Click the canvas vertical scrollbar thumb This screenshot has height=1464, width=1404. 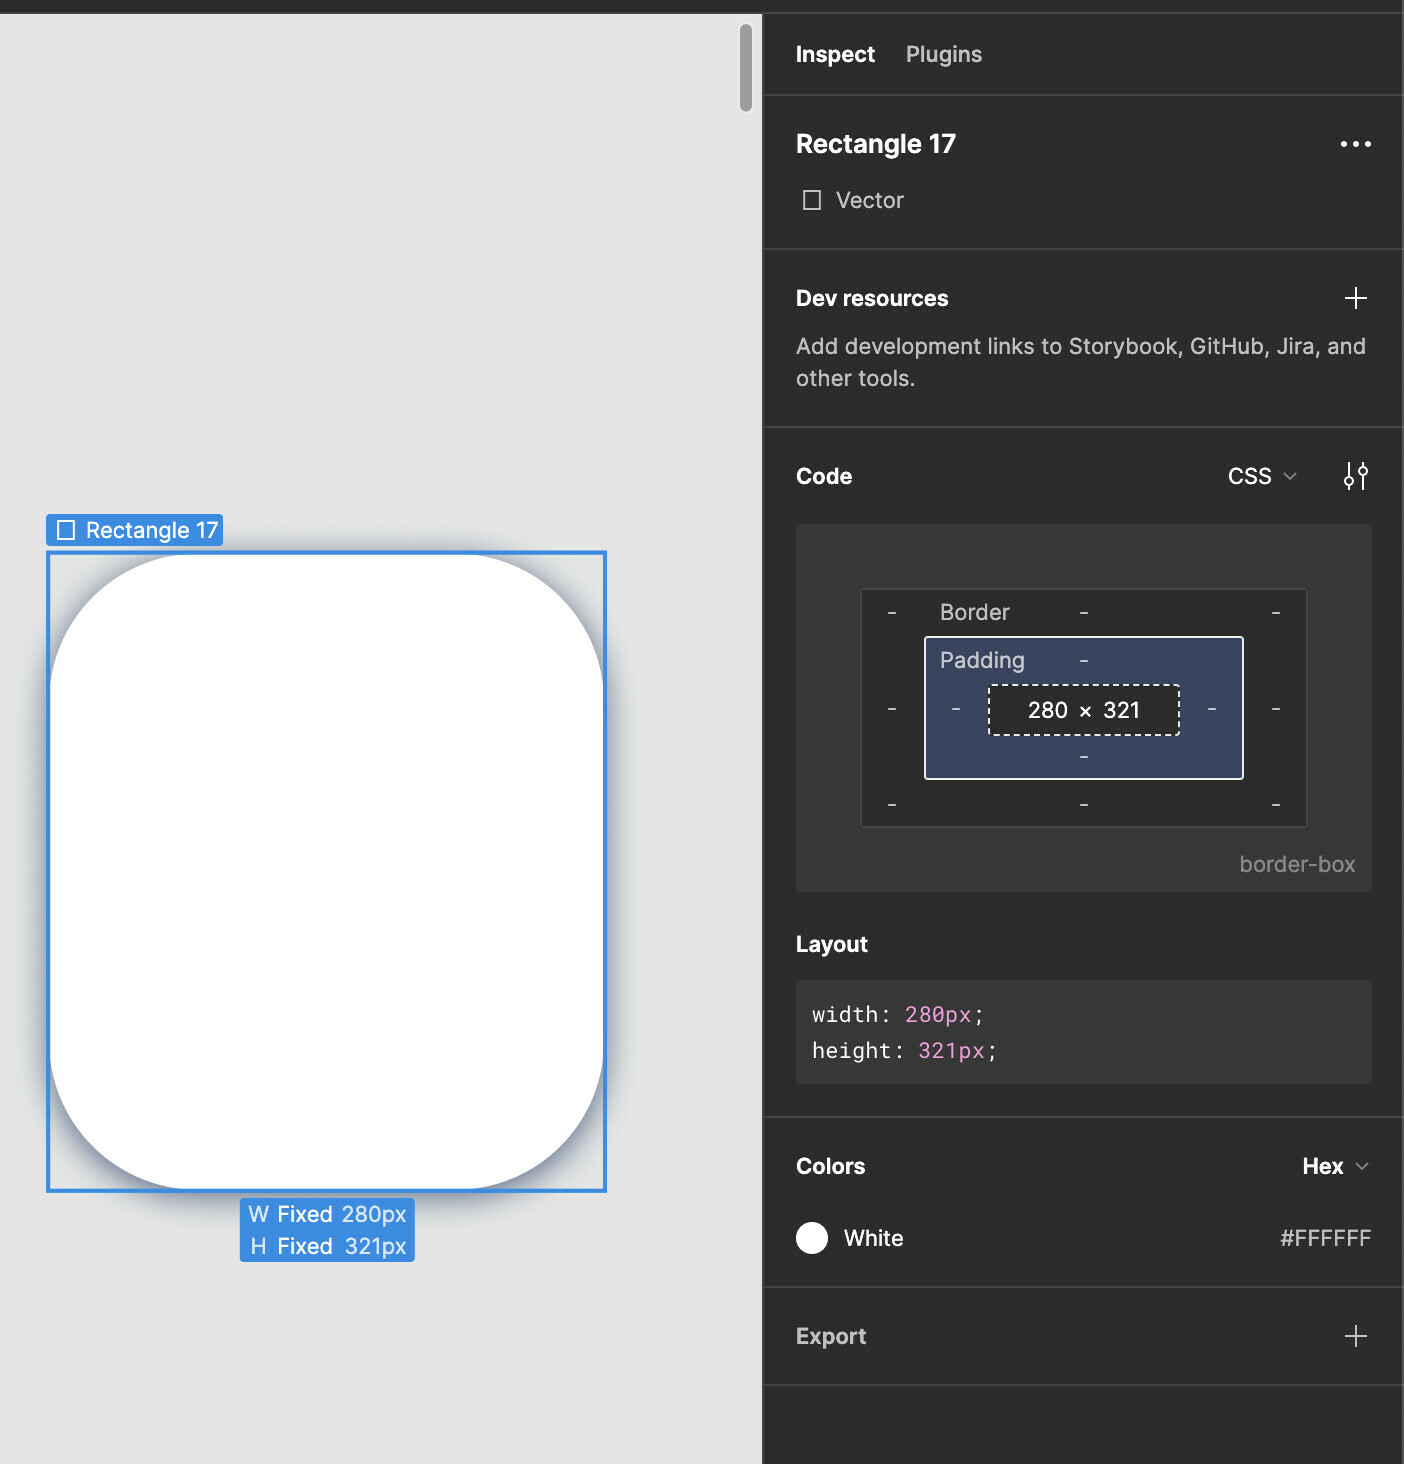(746, 68)
